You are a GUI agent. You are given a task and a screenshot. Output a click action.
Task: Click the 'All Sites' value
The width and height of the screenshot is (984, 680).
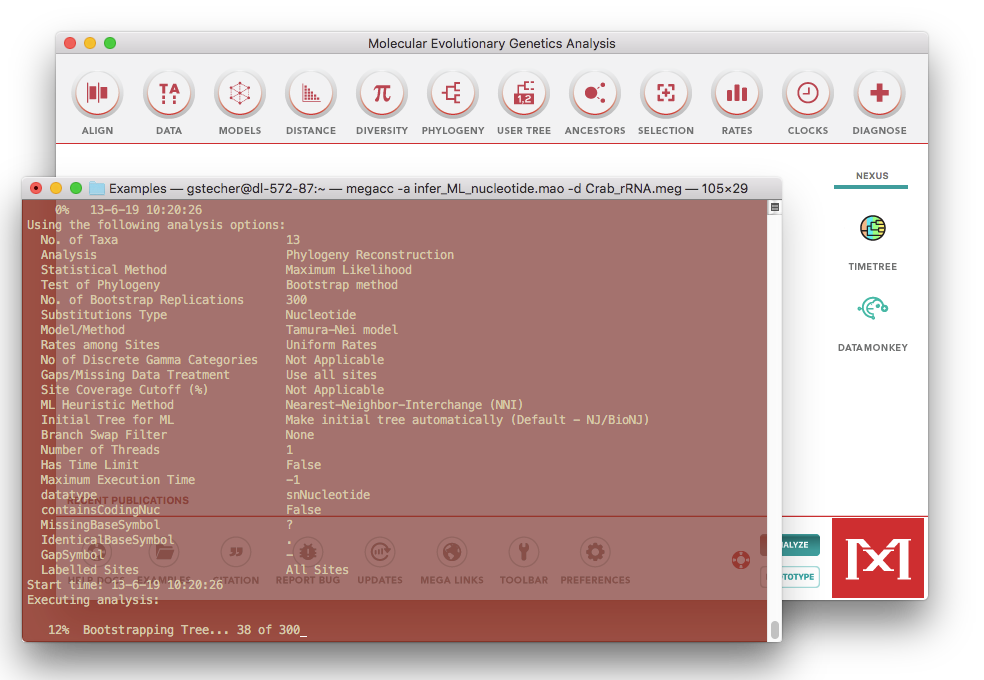(317, 570)
